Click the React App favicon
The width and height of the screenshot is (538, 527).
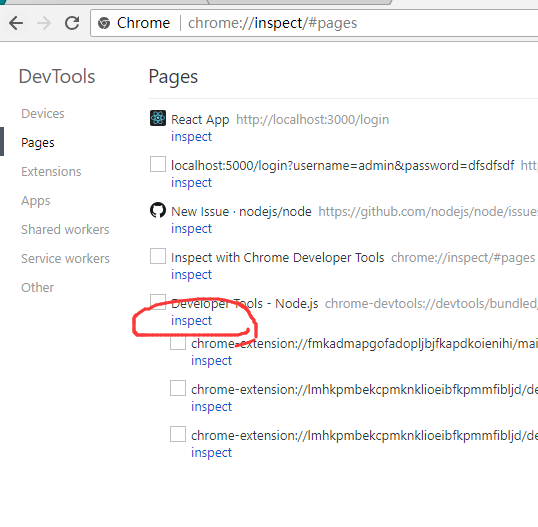tap(158, 118)
